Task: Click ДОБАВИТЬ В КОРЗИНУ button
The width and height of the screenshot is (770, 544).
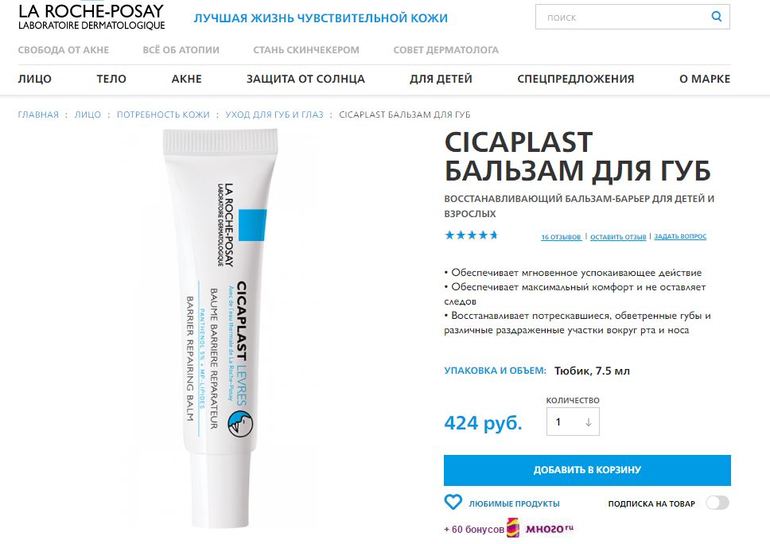Action: coord(587,470)
